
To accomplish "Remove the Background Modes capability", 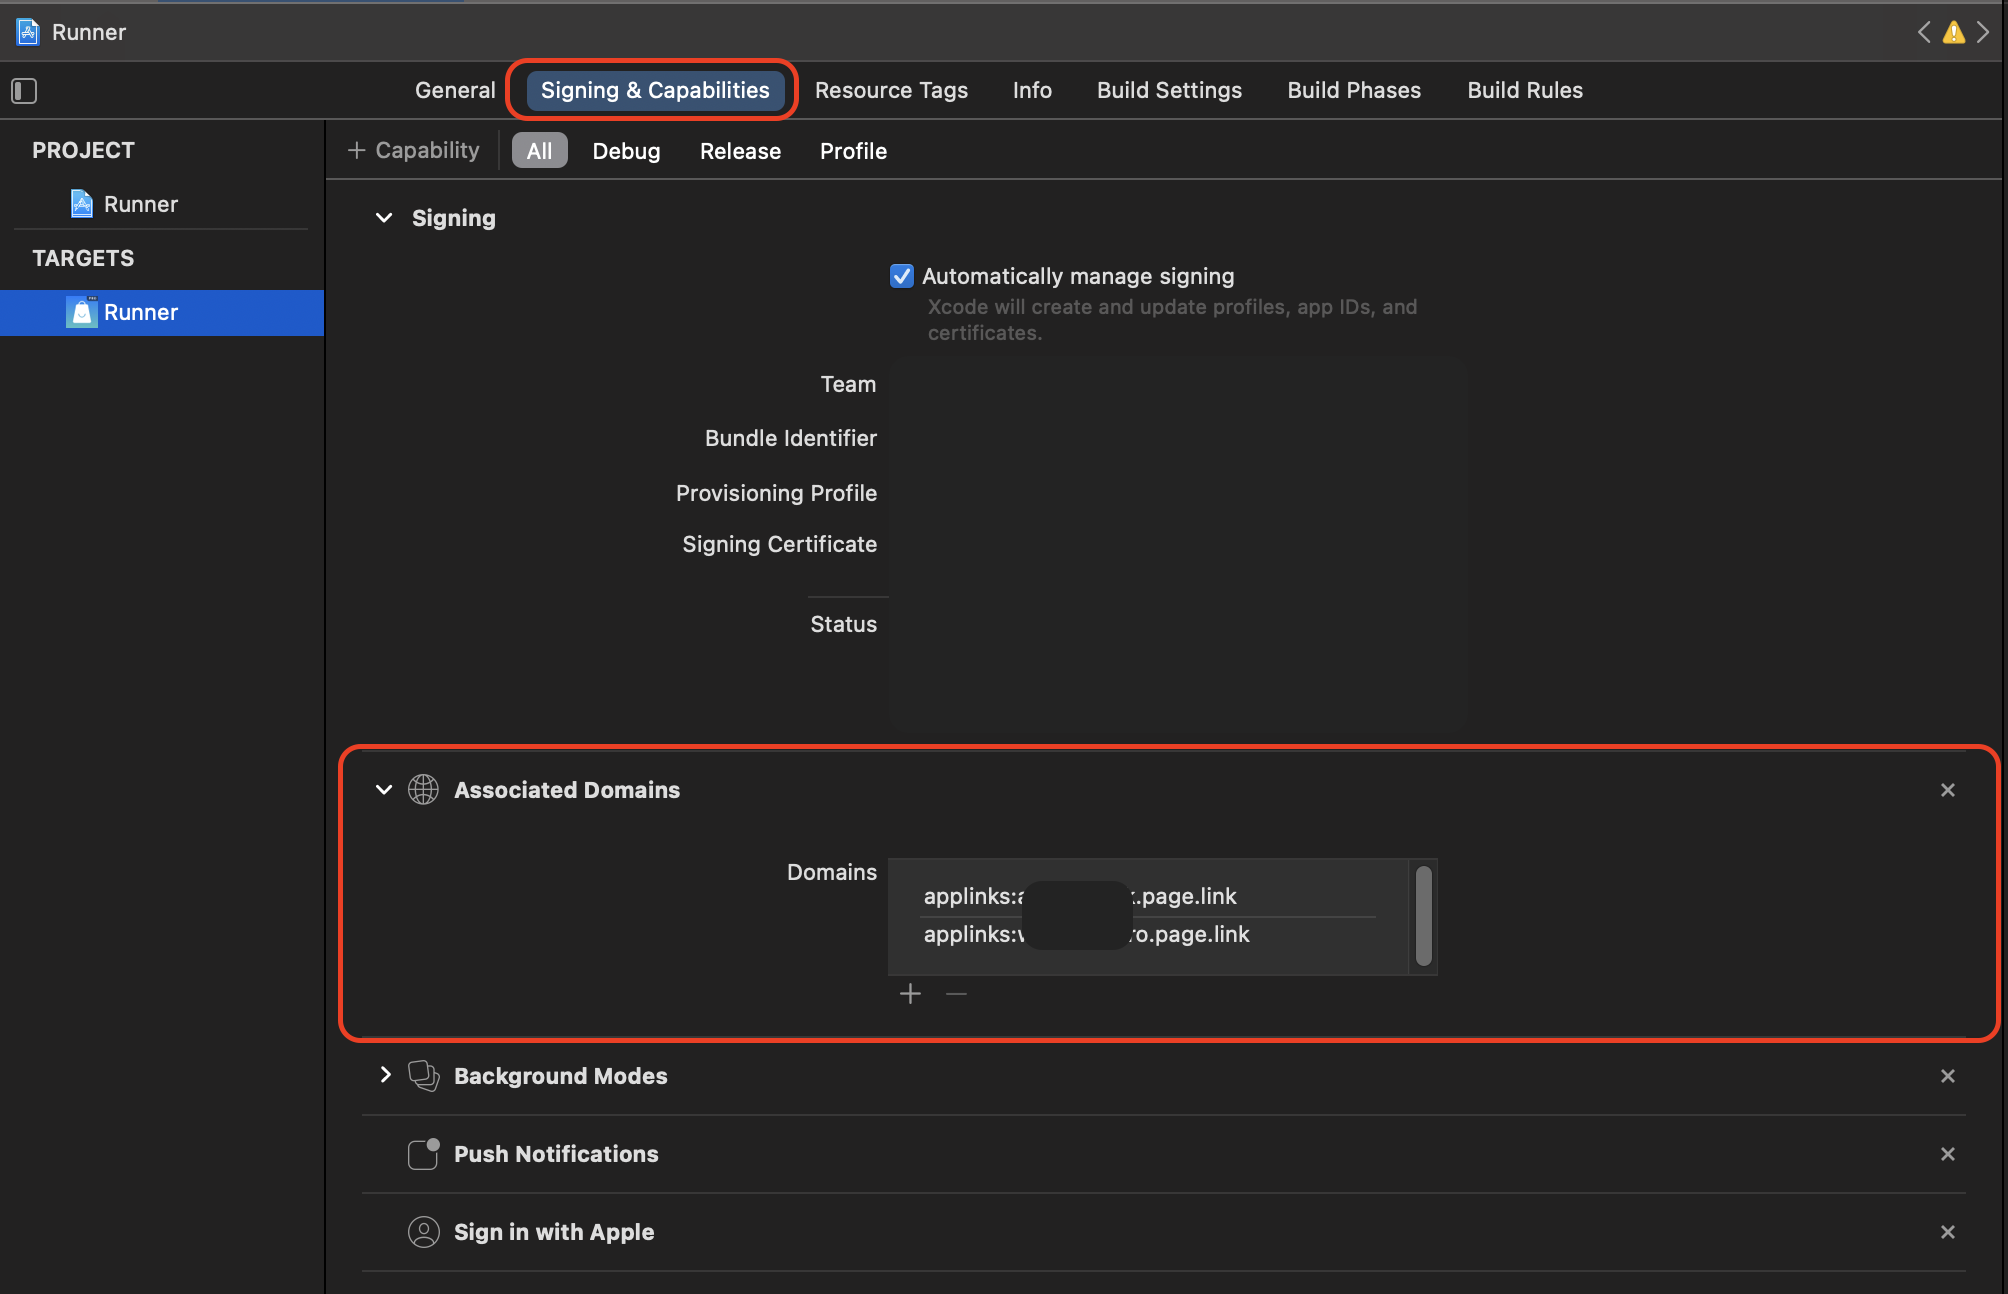I will point(1947,1076).
